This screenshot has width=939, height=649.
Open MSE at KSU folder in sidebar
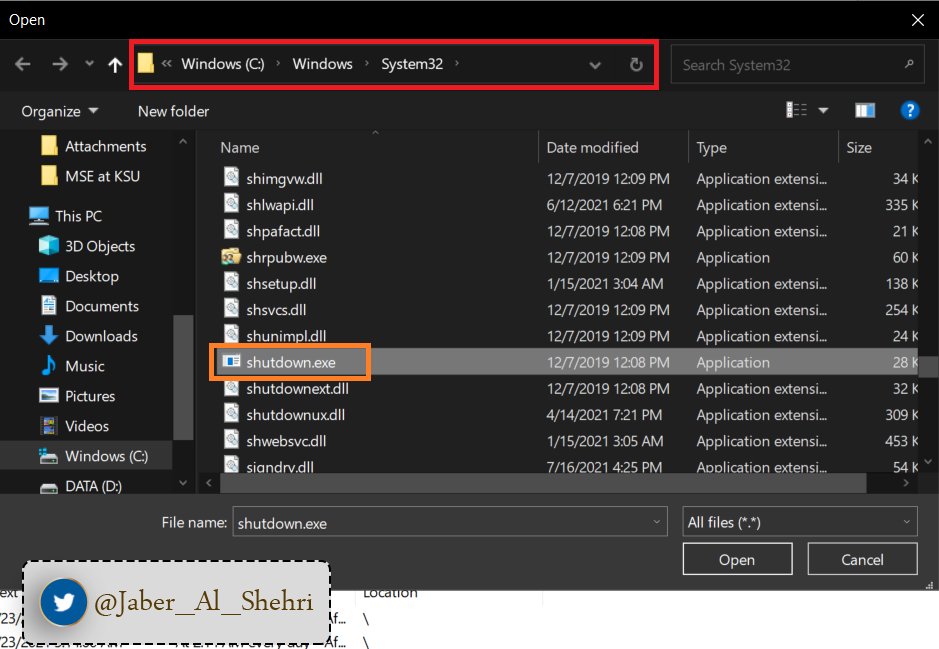pos(90,176)
